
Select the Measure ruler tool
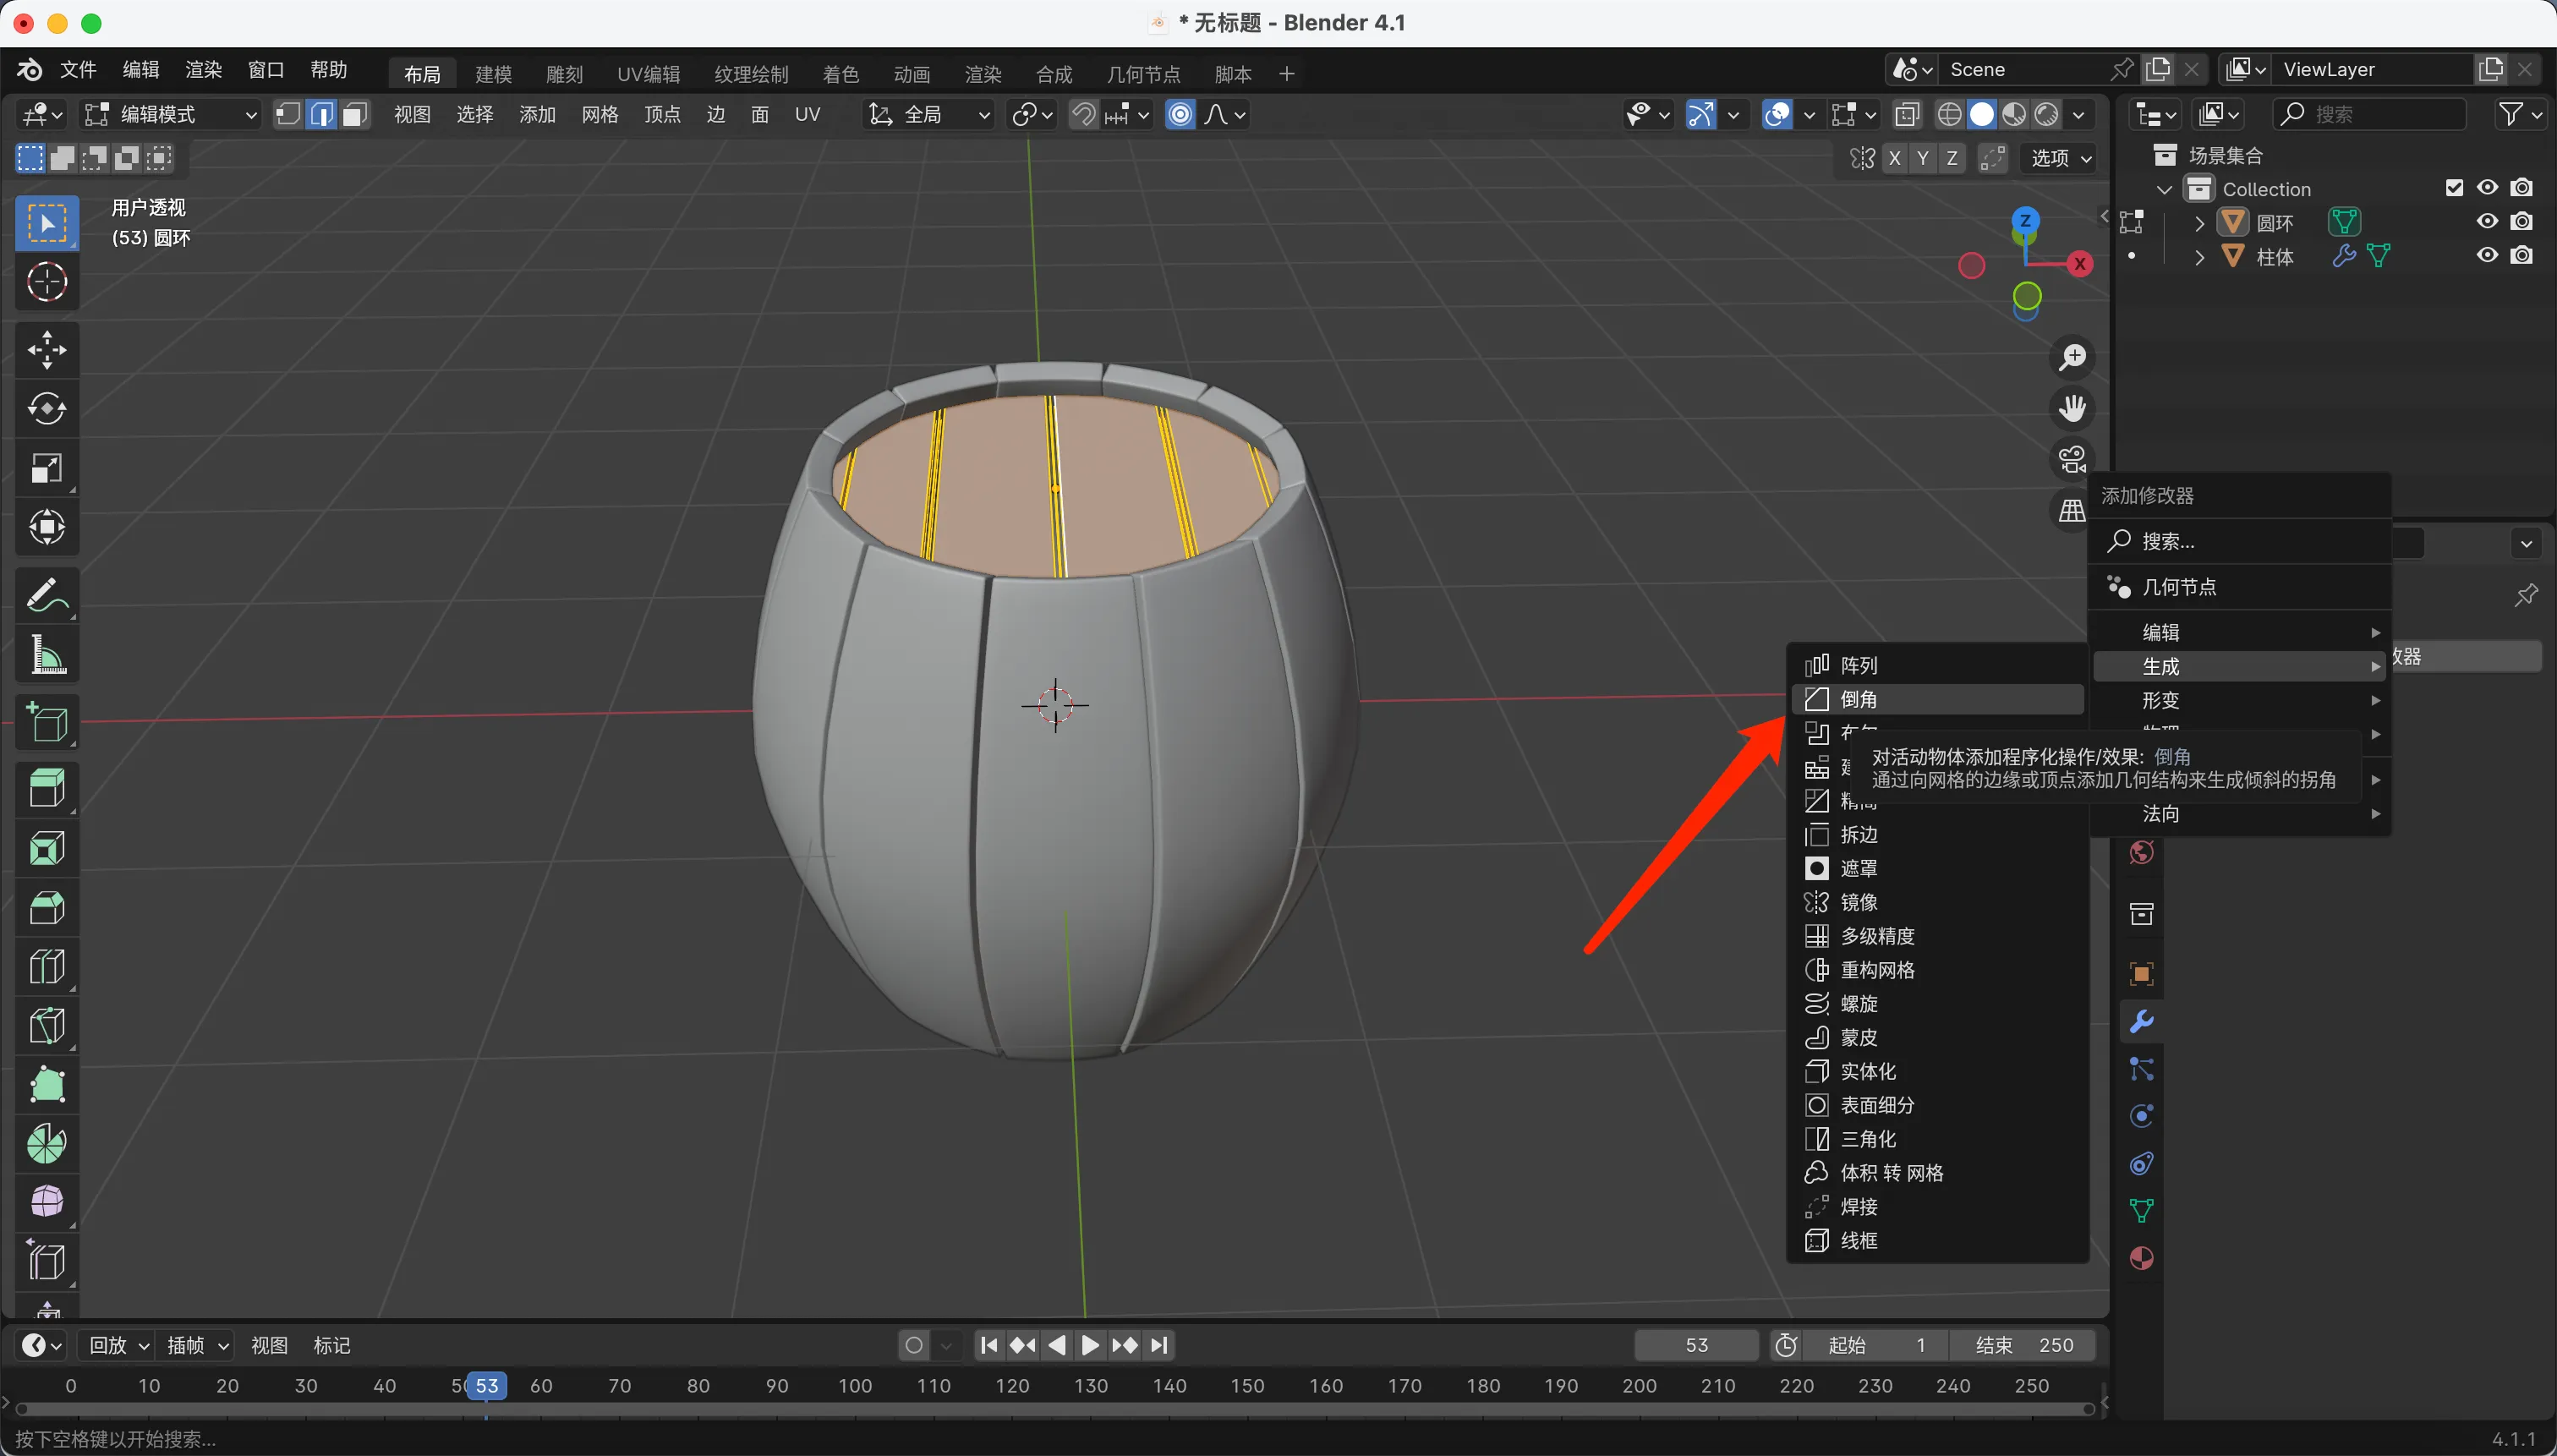(x=46, y=656)
